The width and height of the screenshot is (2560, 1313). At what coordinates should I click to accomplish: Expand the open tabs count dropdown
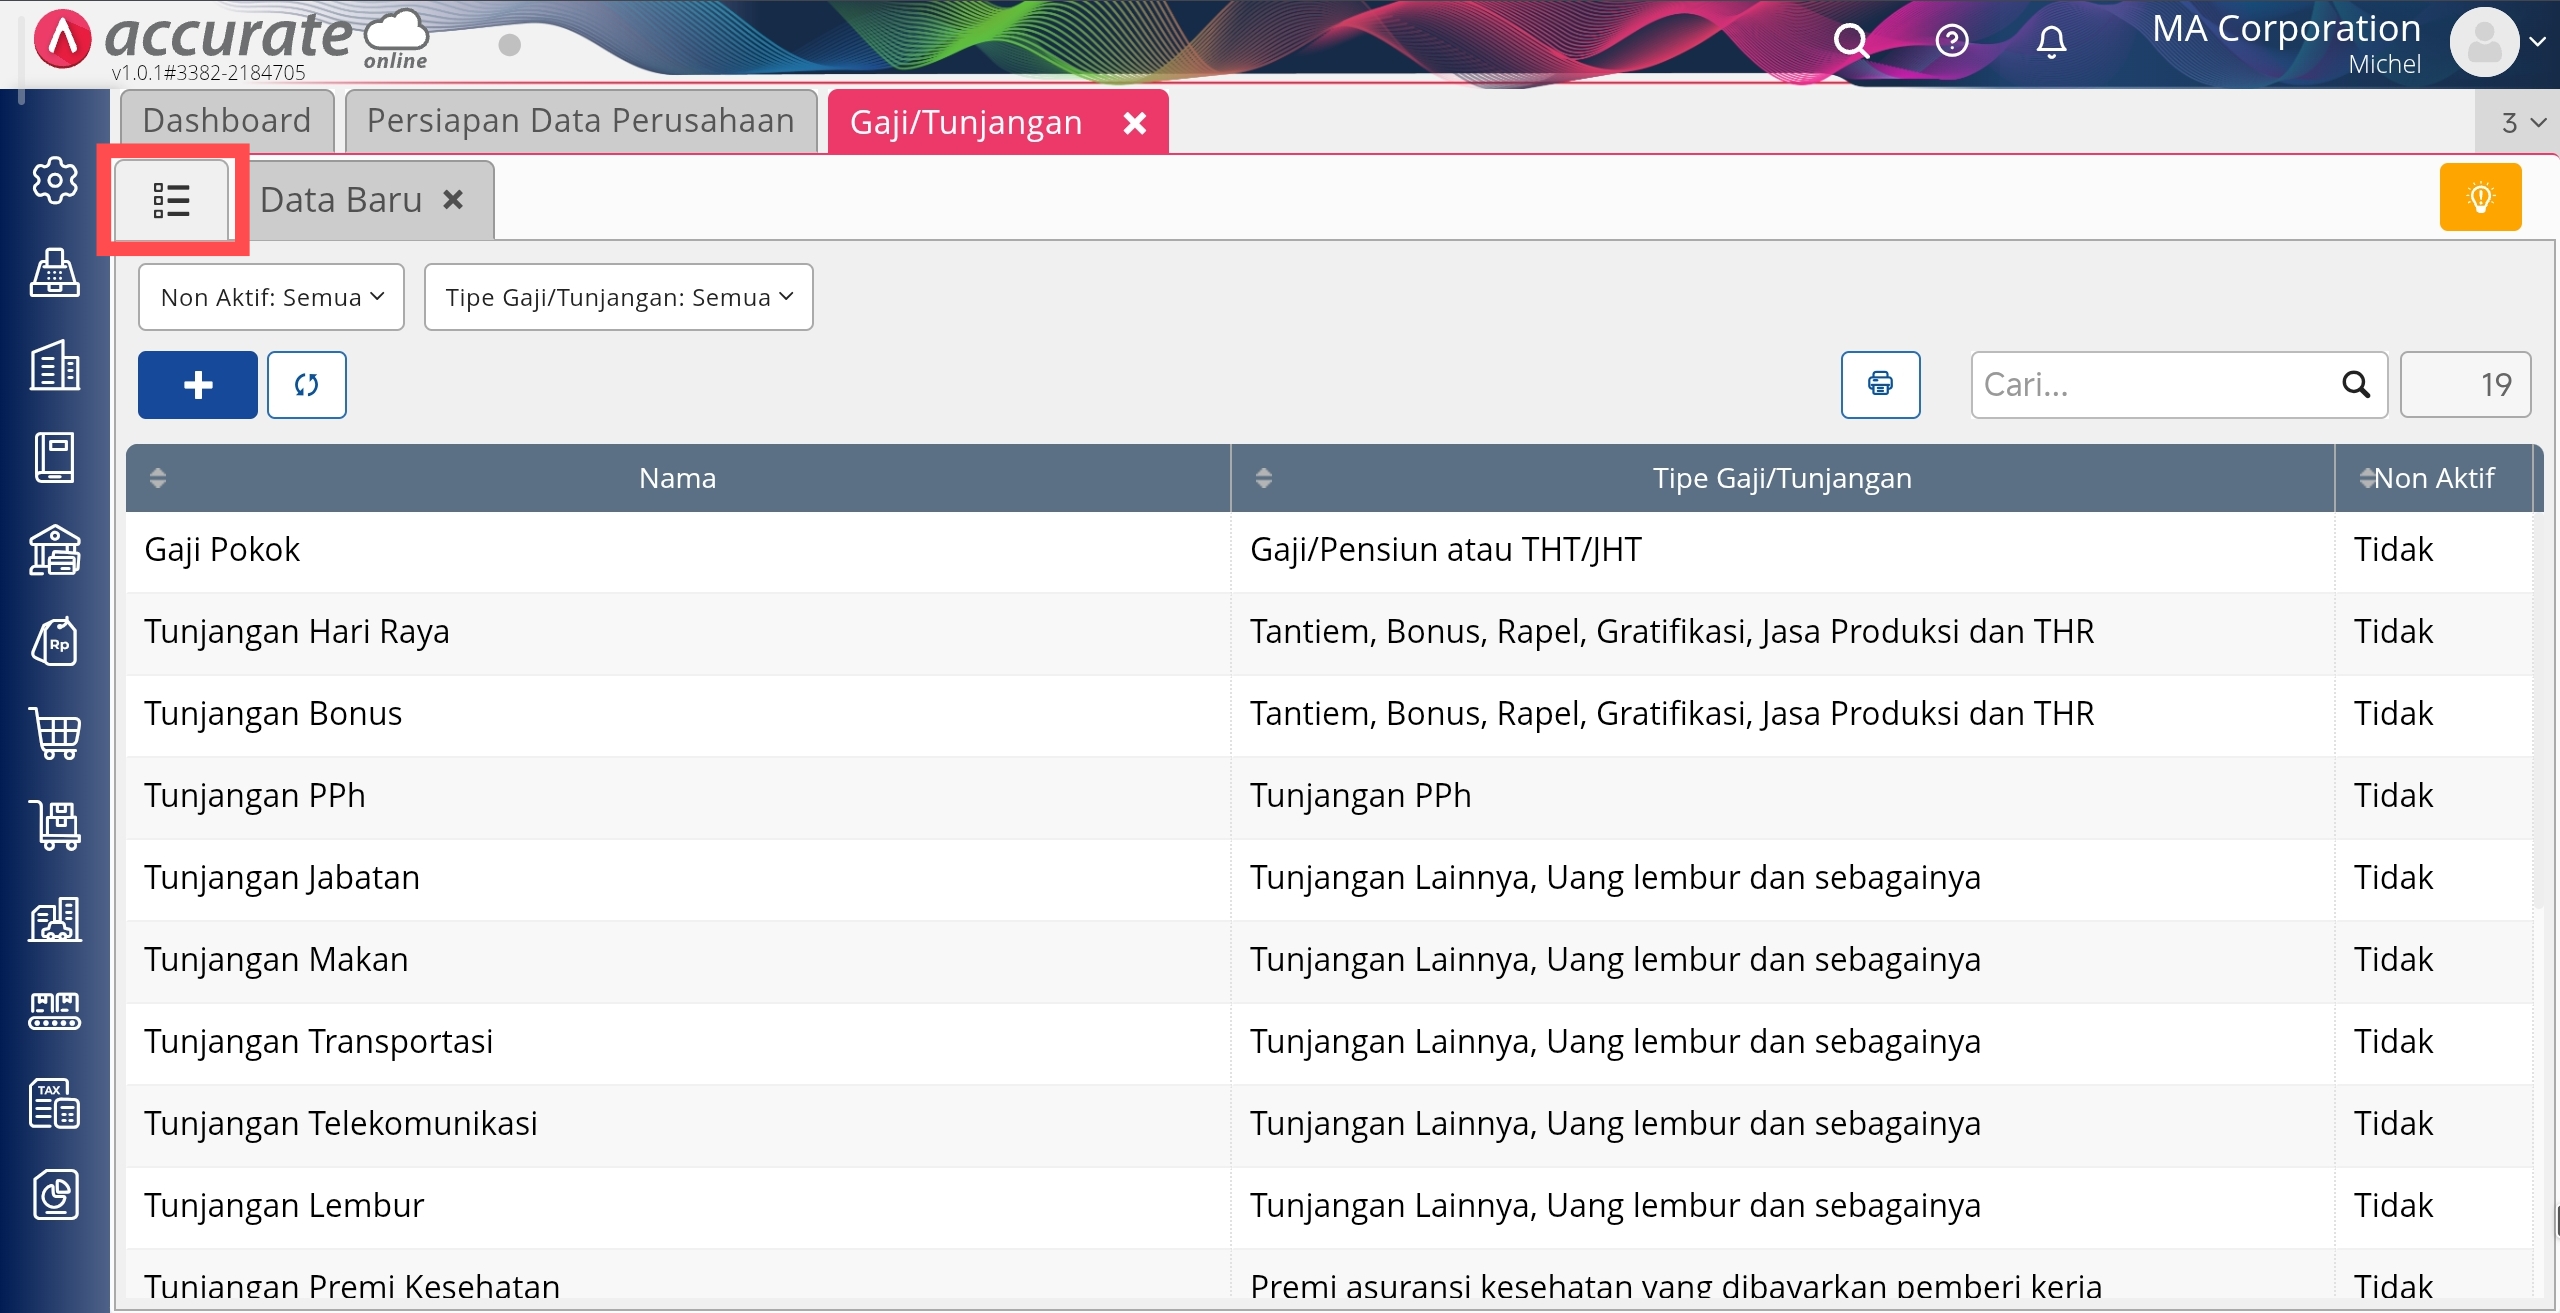2522,123
